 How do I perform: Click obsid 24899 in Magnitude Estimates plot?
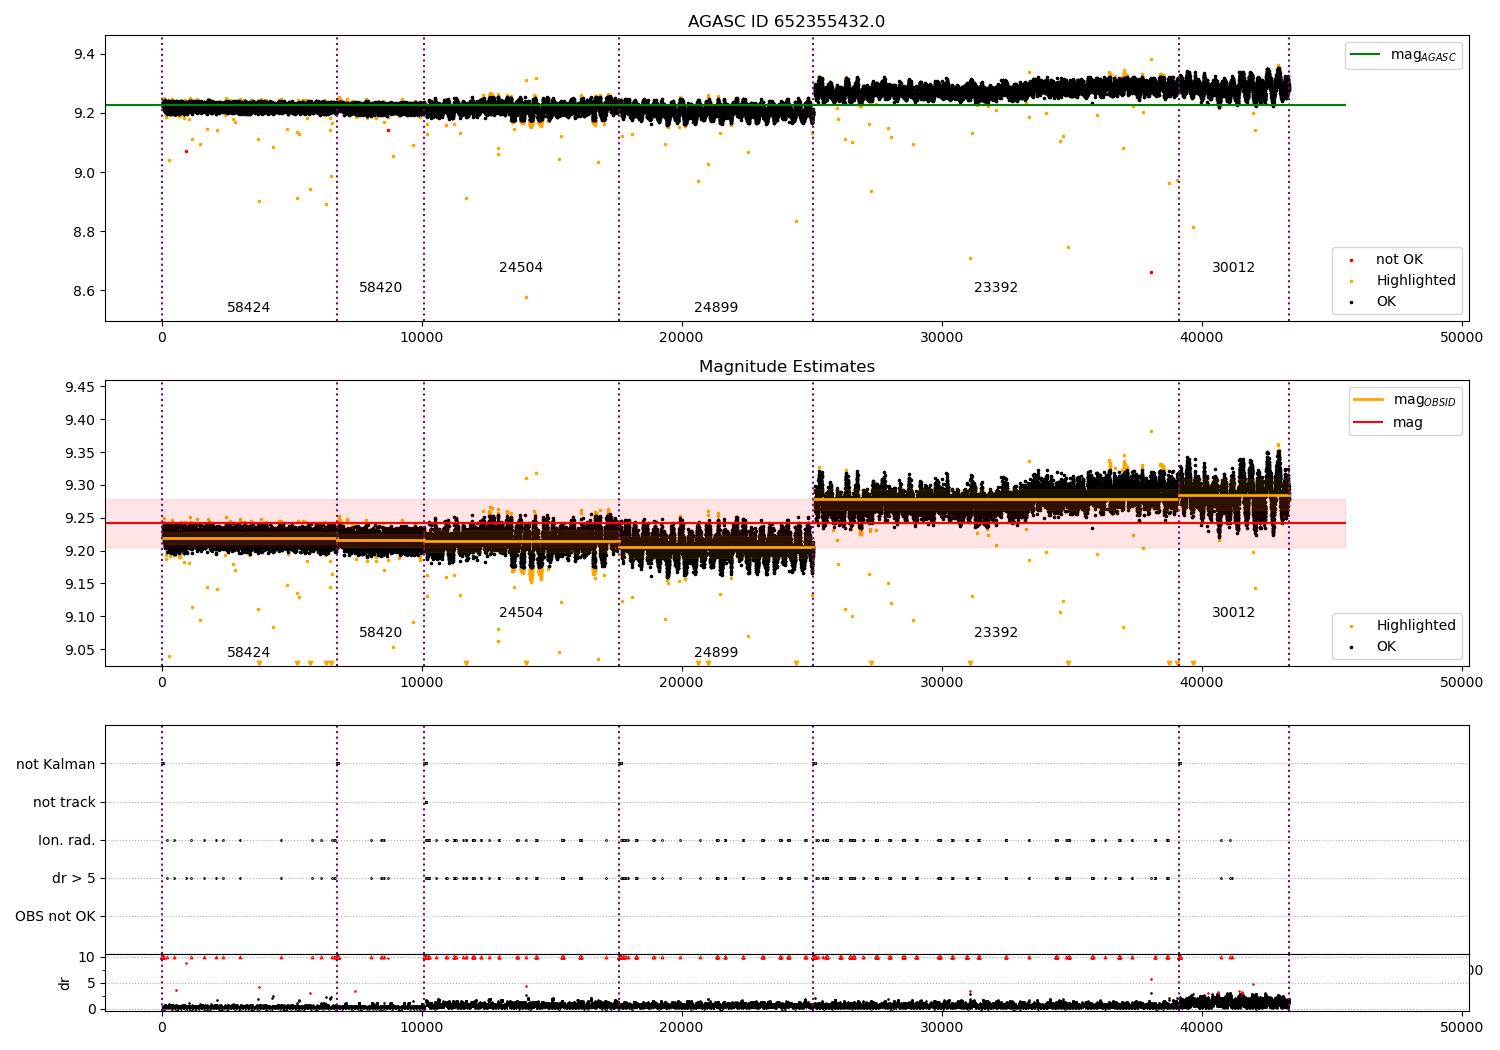pyautogui.click(x=716, y=653)
